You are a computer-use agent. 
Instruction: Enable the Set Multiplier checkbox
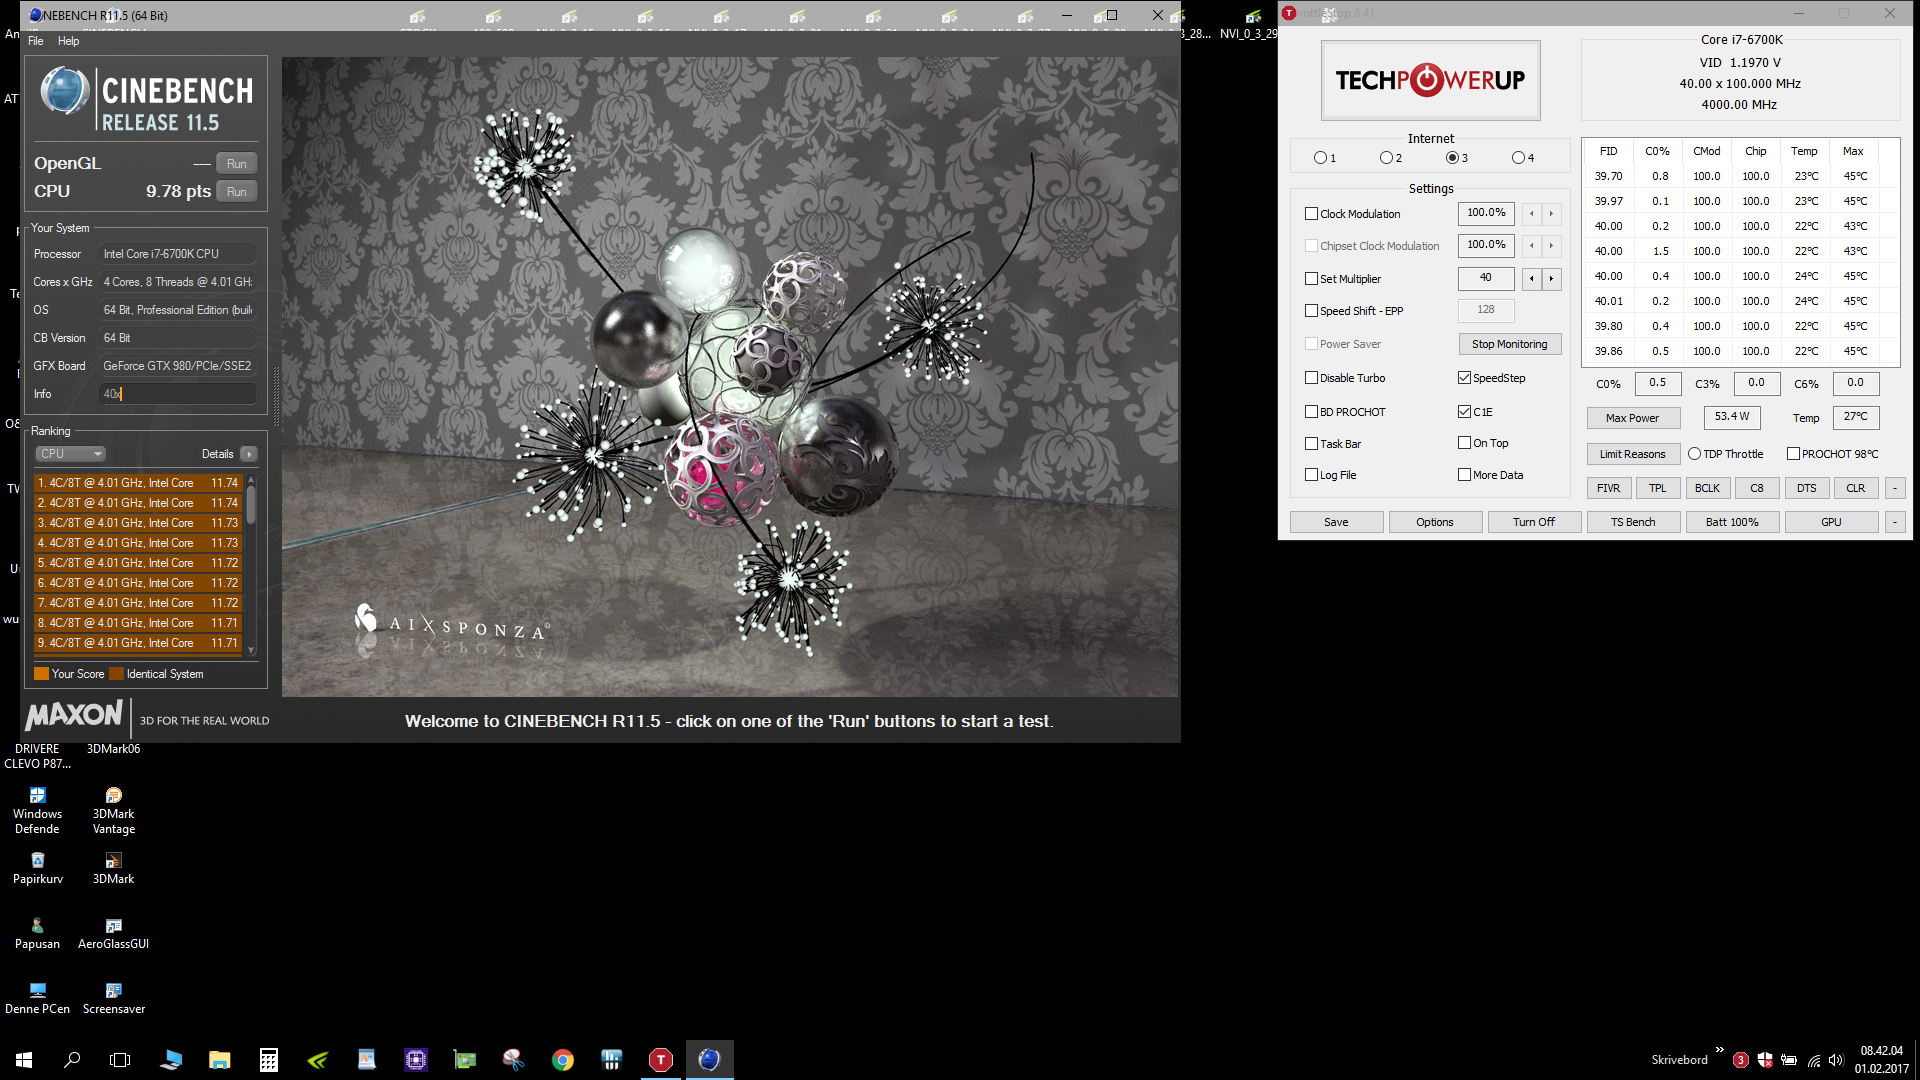click(x=1311, y=279)
